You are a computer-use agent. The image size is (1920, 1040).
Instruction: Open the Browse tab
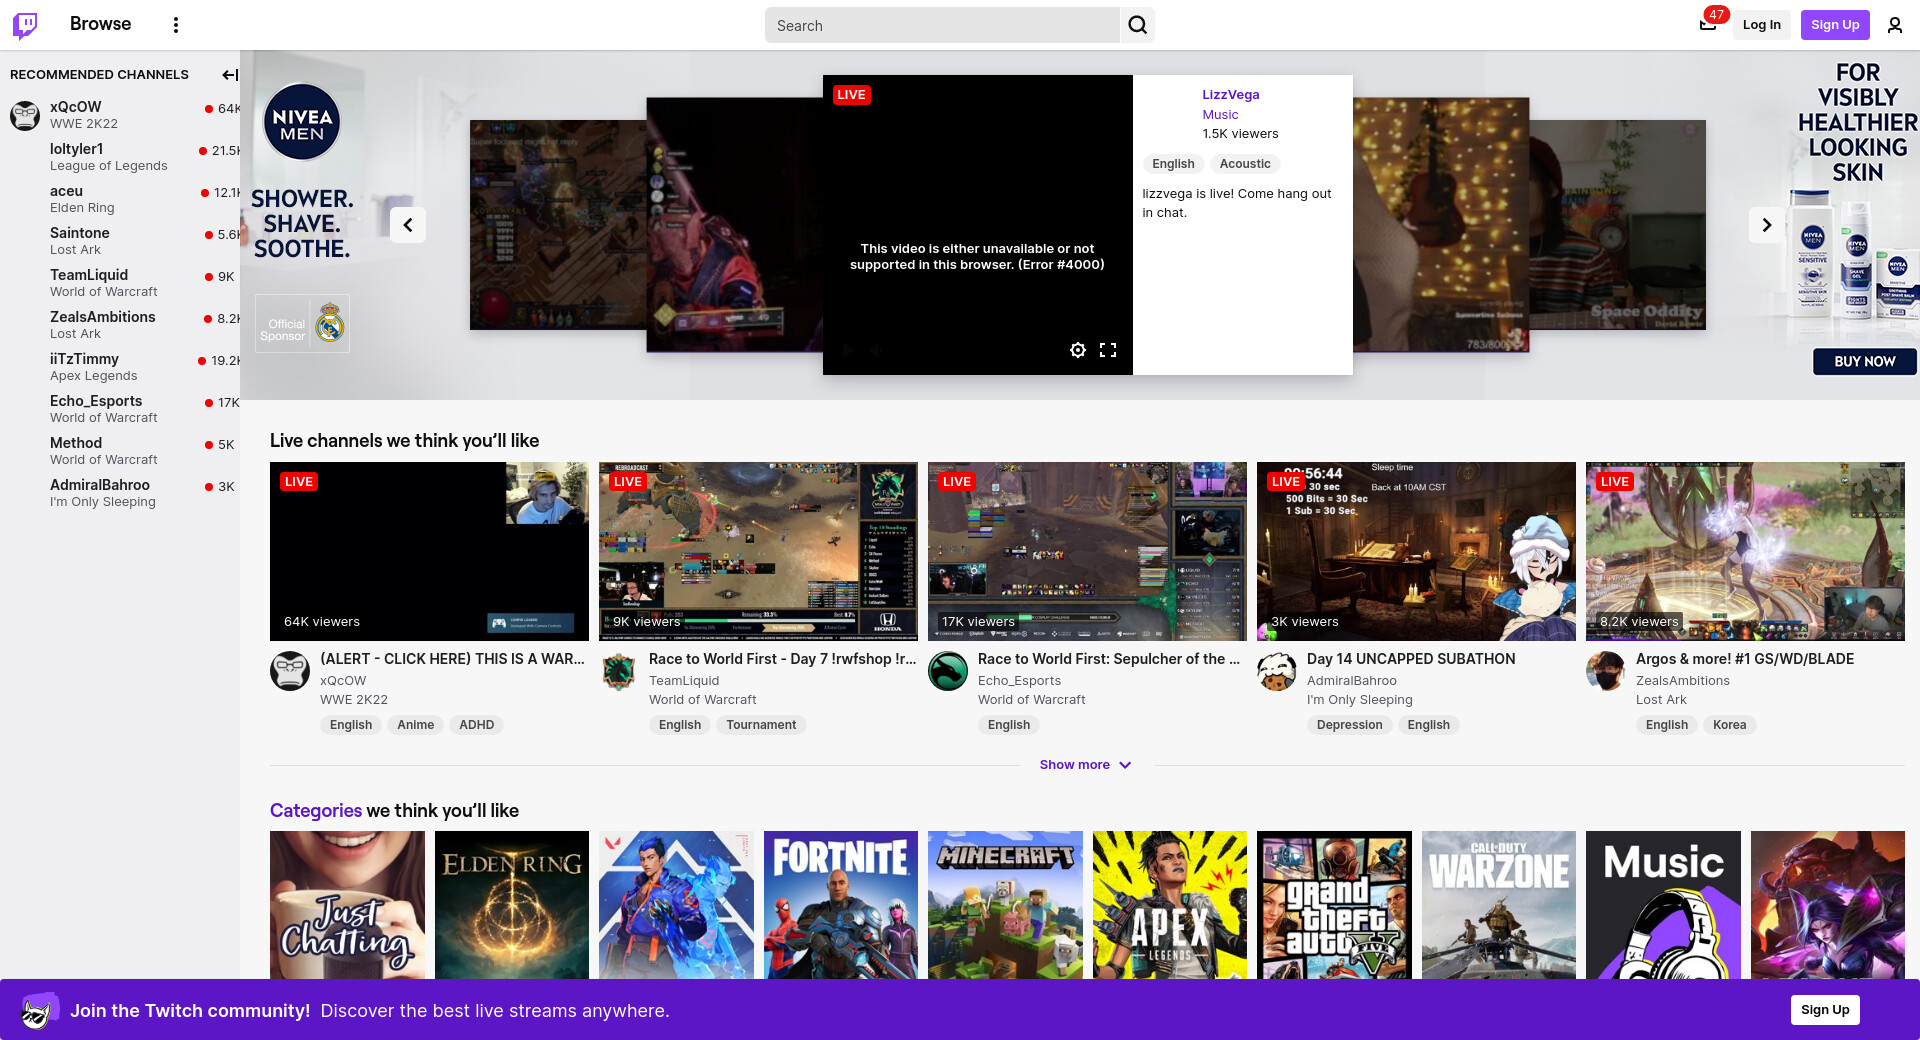point(100,24)
